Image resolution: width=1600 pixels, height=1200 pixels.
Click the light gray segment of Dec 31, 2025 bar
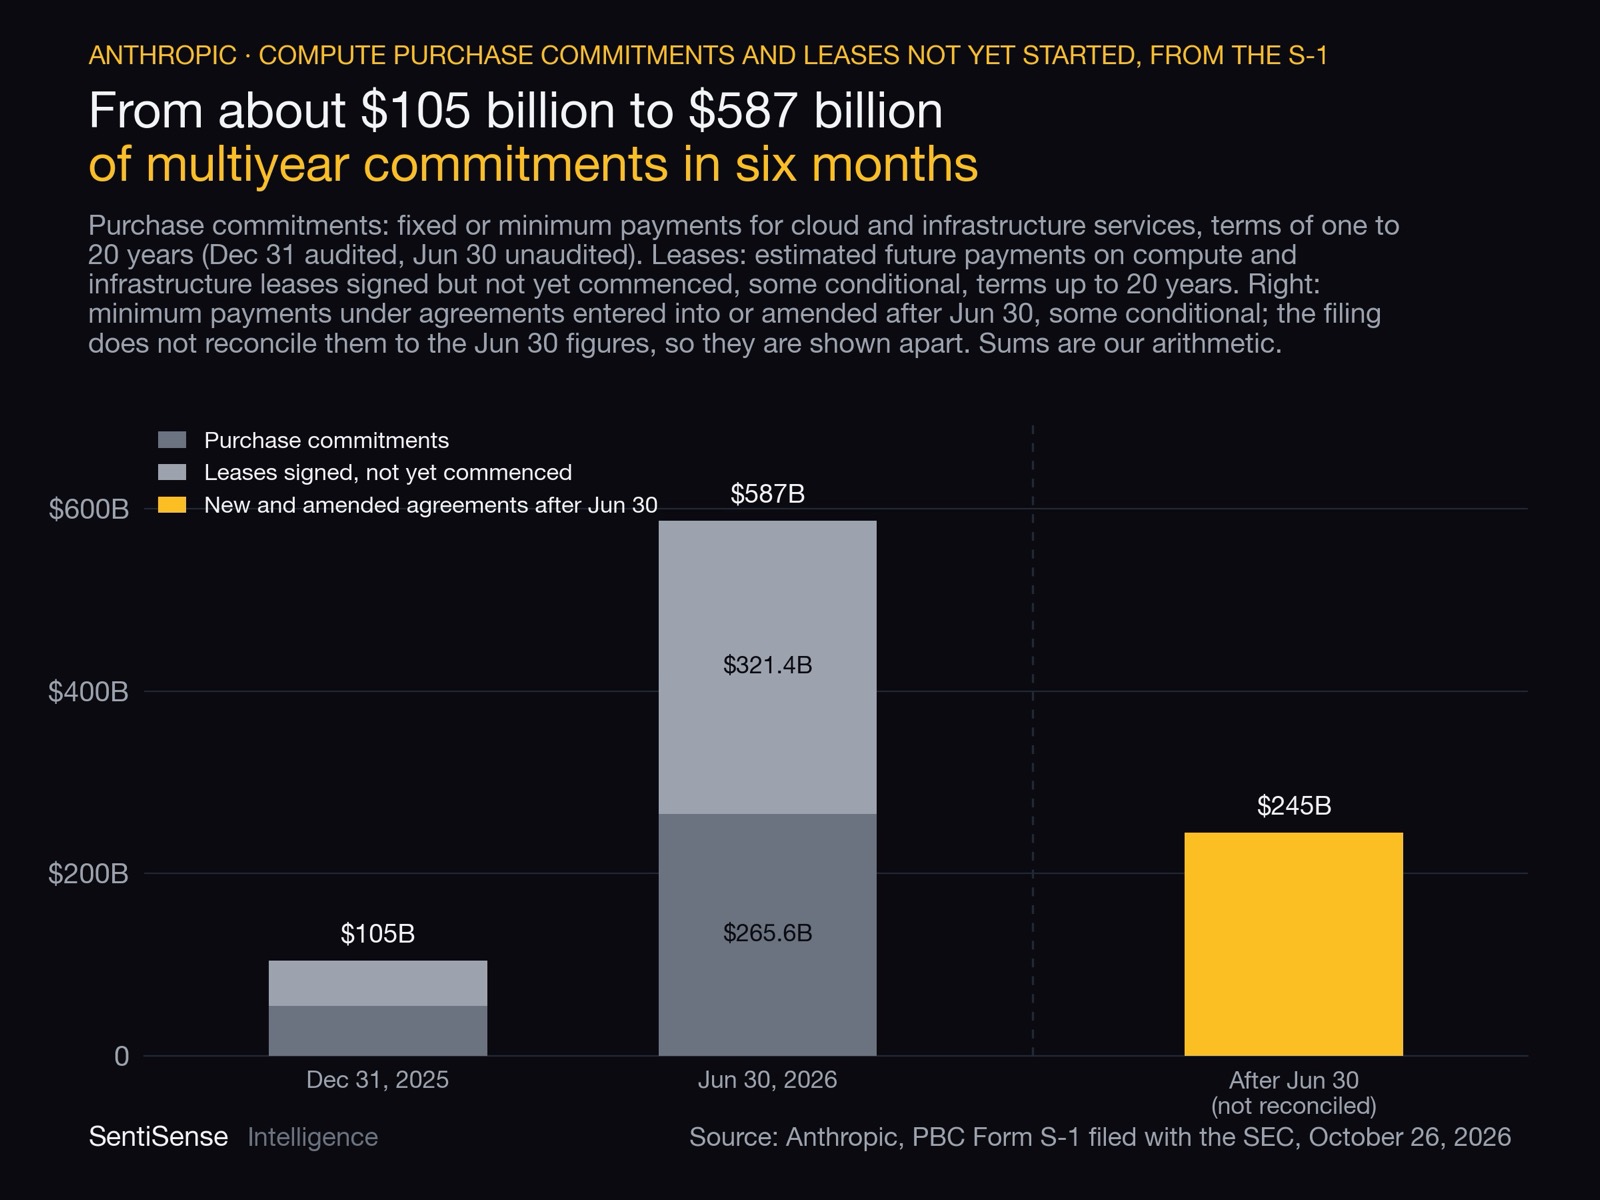pyautogui.click(x=378, y=983)
